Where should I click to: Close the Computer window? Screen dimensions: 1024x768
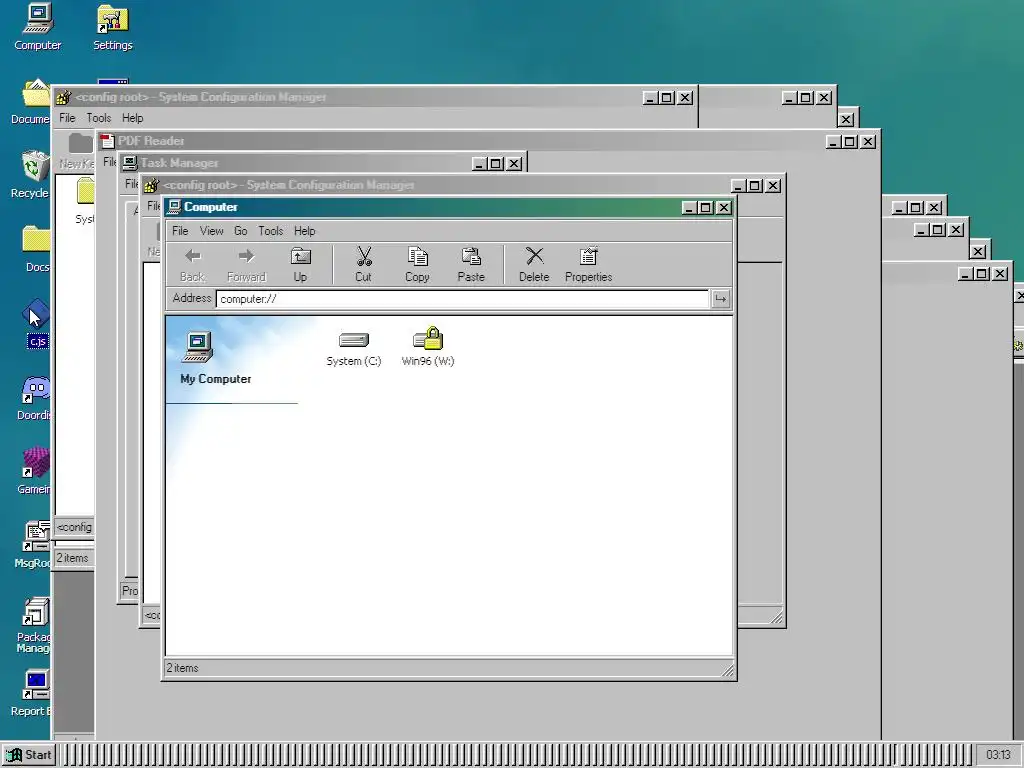click(724, 208)
